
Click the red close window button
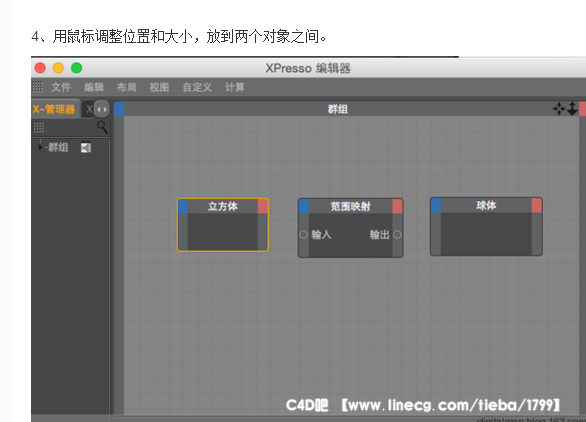40,68
